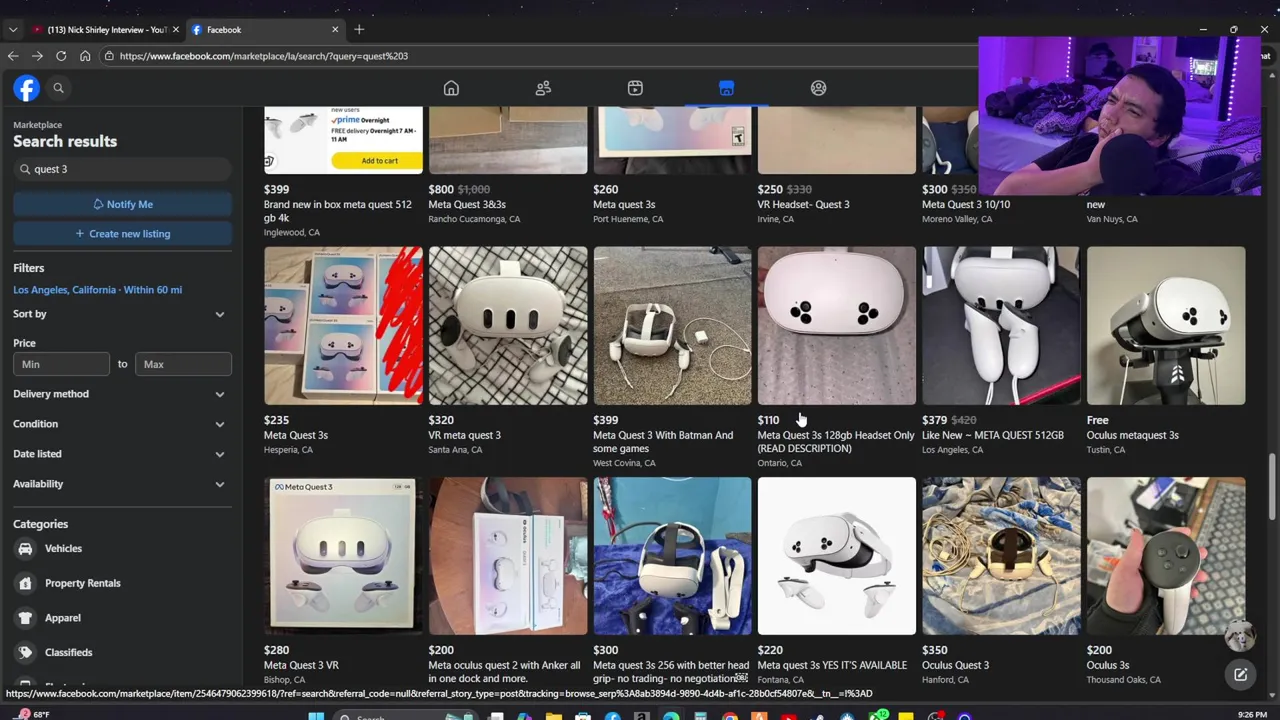
Task: Click Create new listing button
Action: (122, 234)
